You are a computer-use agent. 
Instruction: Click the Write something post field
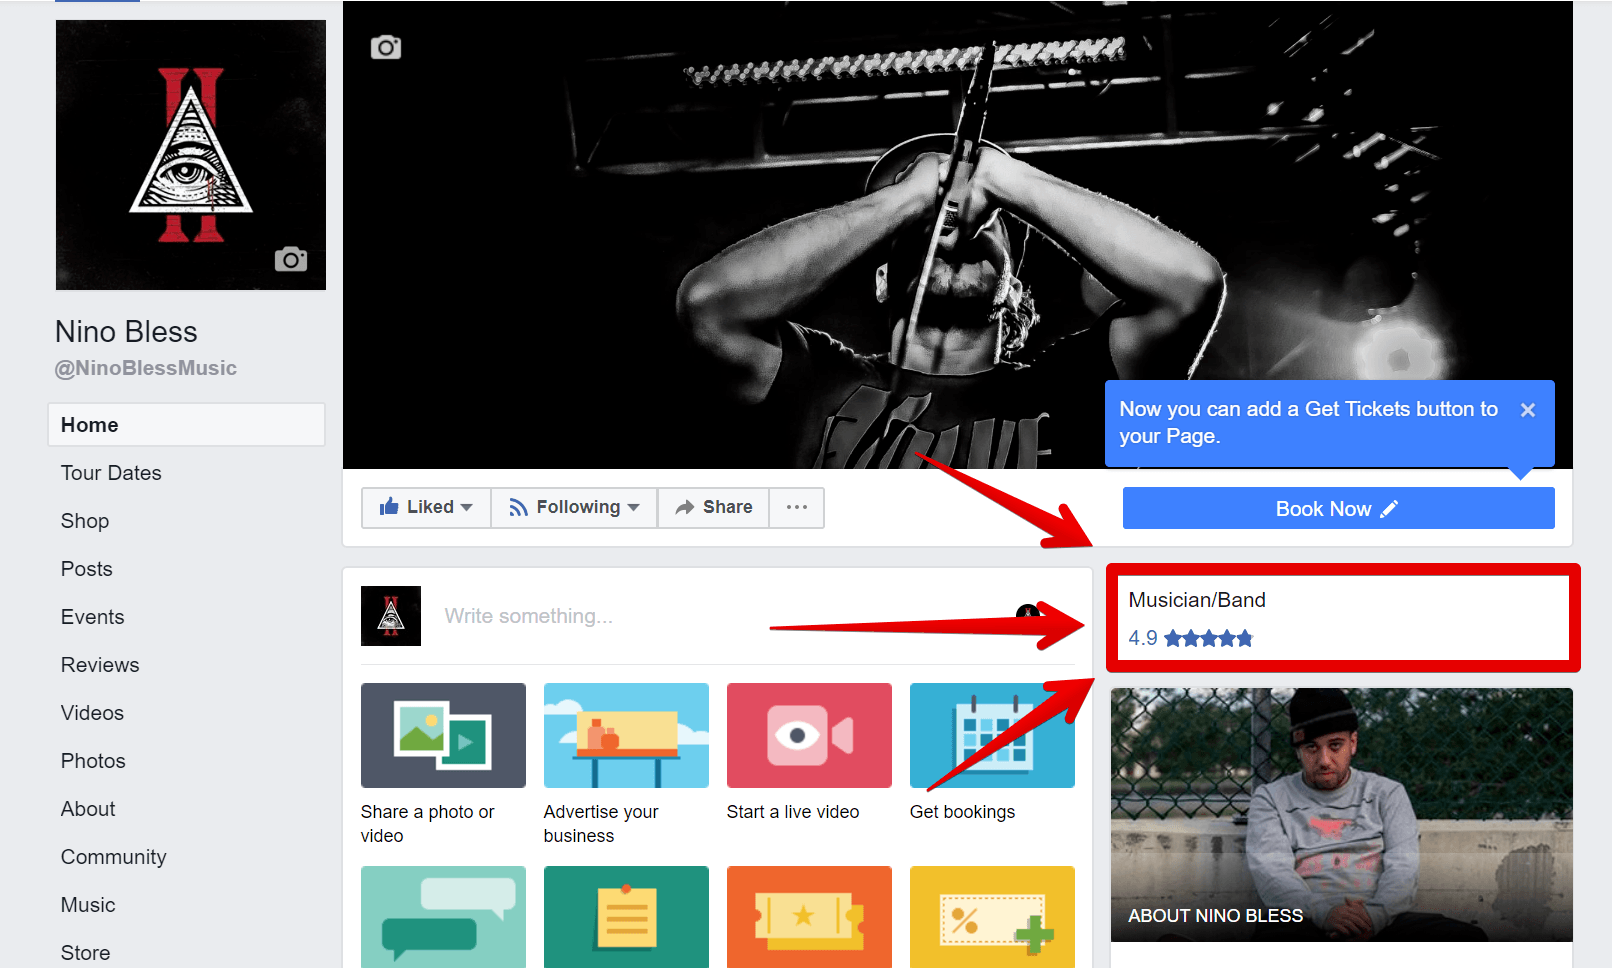click(720, 616)
